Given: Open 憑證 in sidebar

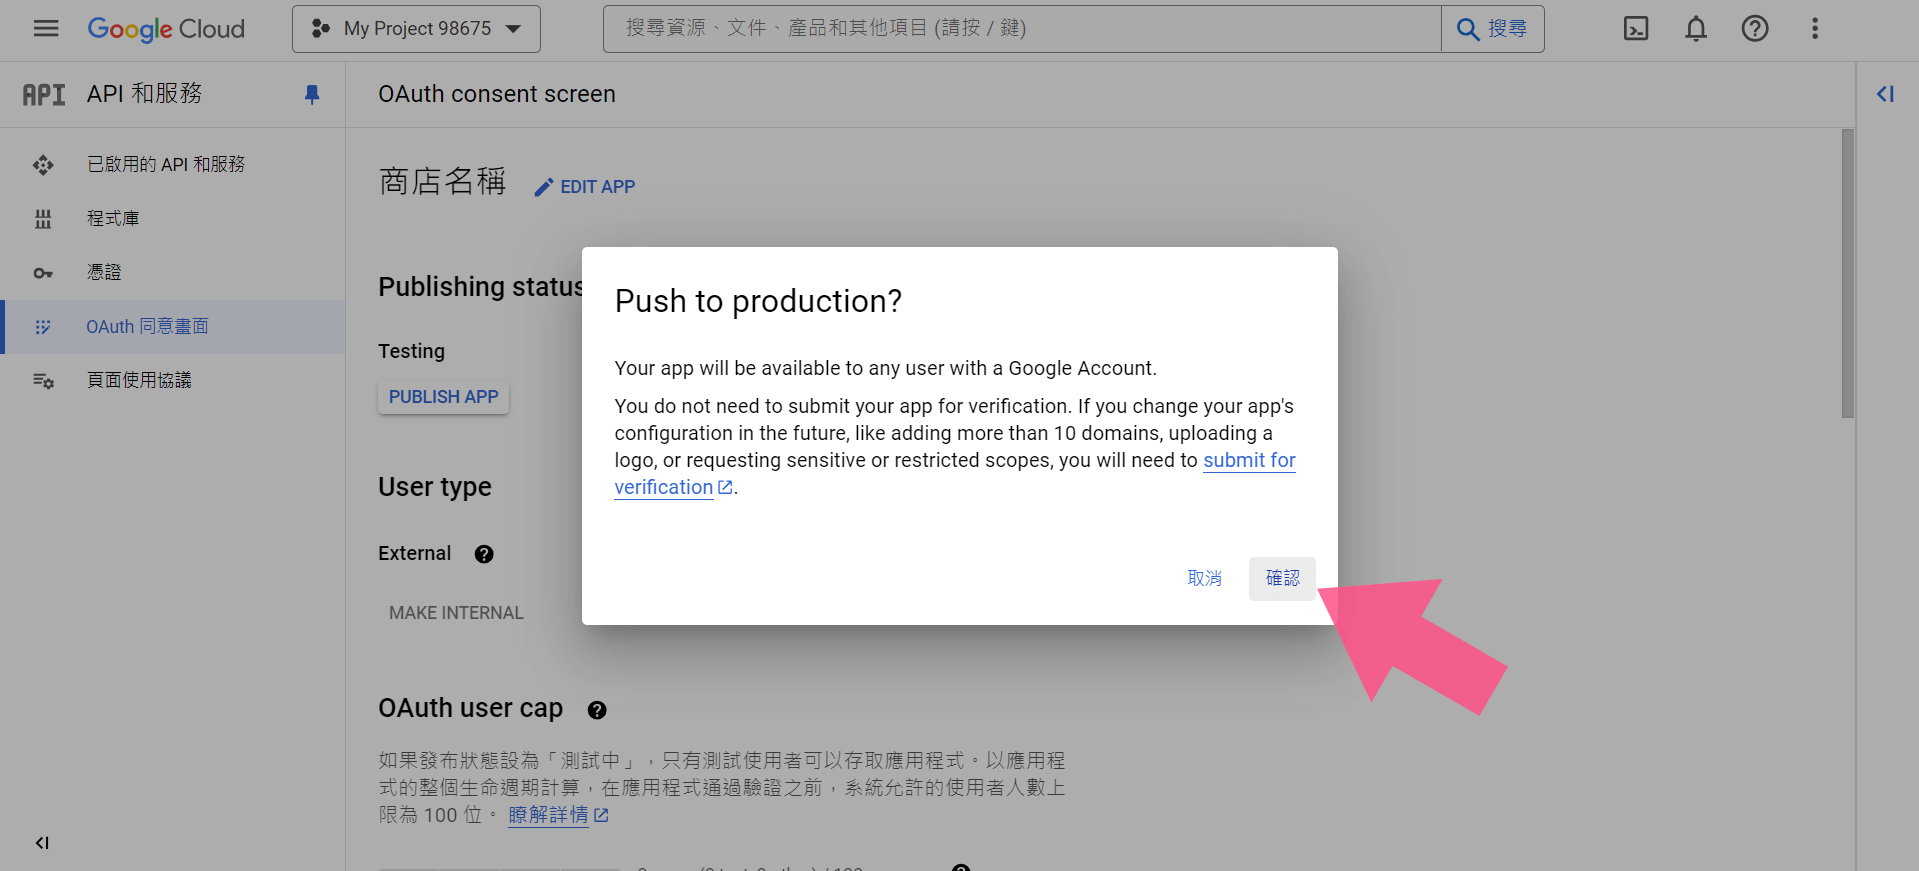Looking at the screenshot, I should [173, 272].
